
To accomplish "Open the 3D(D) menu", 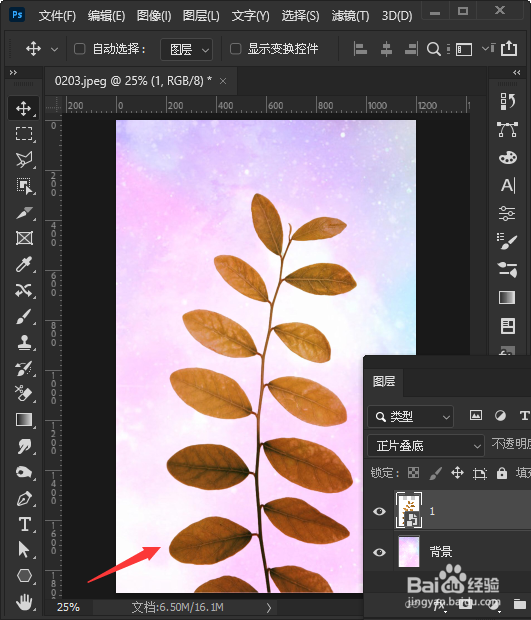I will click(397, 16).
